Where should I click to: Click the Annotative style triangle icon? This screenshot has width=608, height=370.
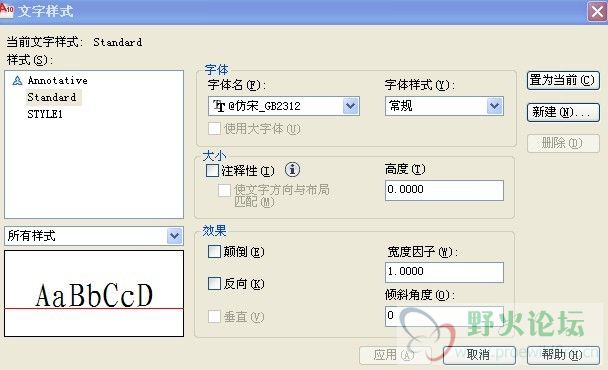pos(17,80)
